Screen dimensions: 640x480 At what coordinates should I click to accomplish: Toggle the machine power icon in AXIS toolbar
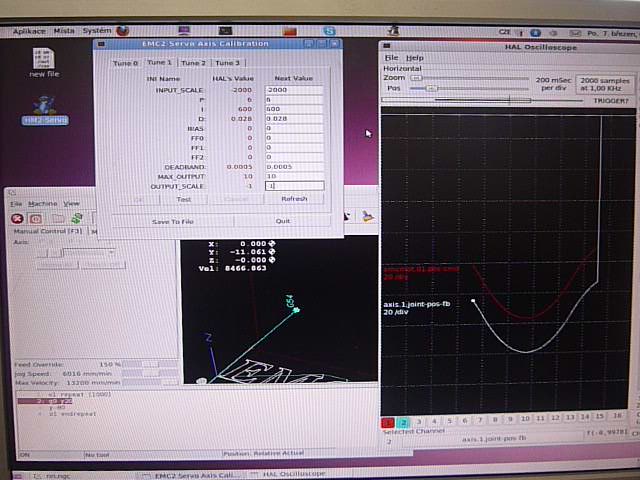(35, 217)
